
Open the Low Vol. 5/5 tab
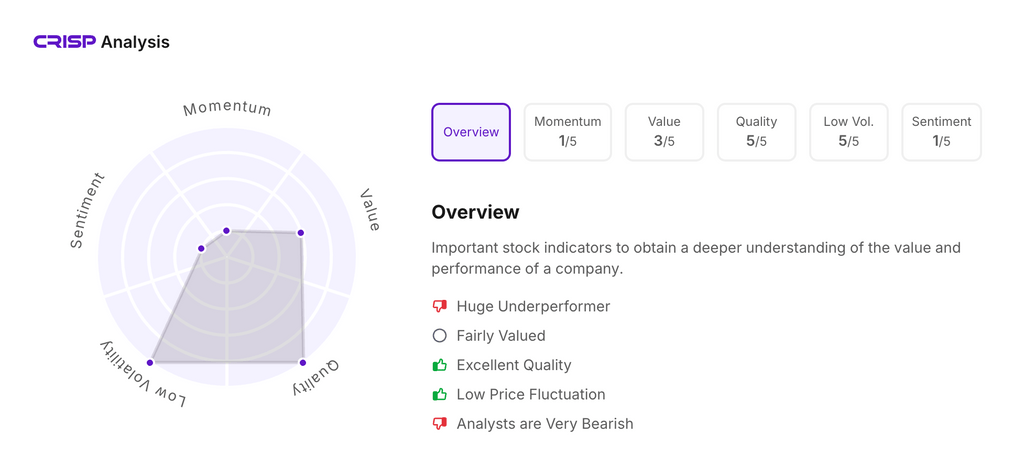tap(848, 132)
